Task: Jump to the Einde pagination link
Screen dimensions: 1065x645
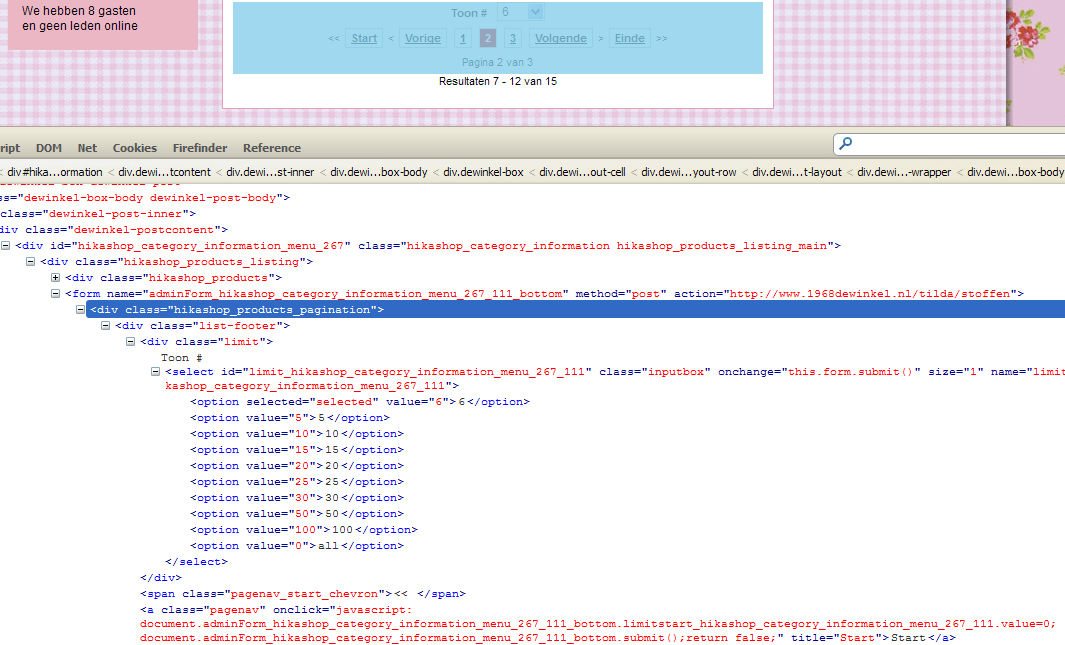Action: coord(630,38)
